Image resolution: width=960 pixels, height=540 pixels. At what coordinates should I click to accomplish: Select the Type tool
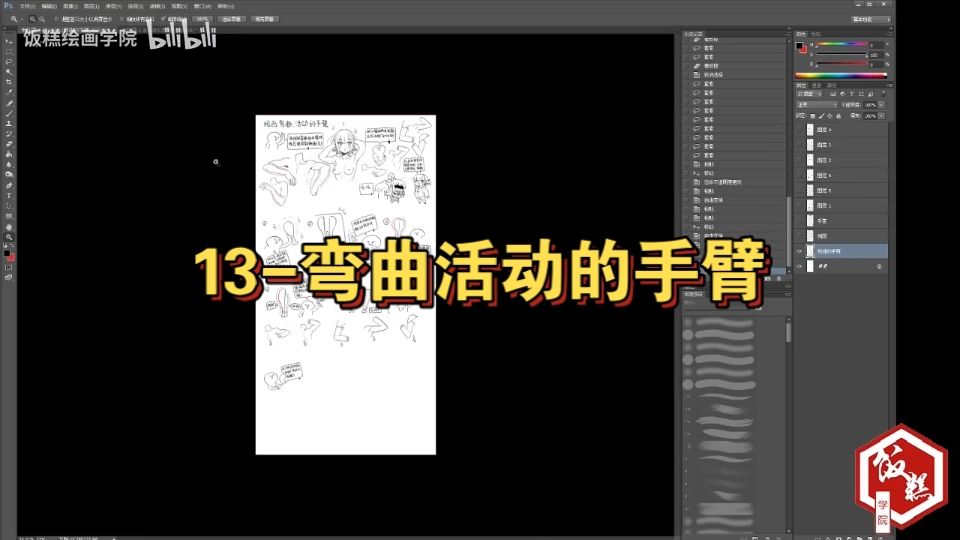pyautogui.click(x=9, y=196)
